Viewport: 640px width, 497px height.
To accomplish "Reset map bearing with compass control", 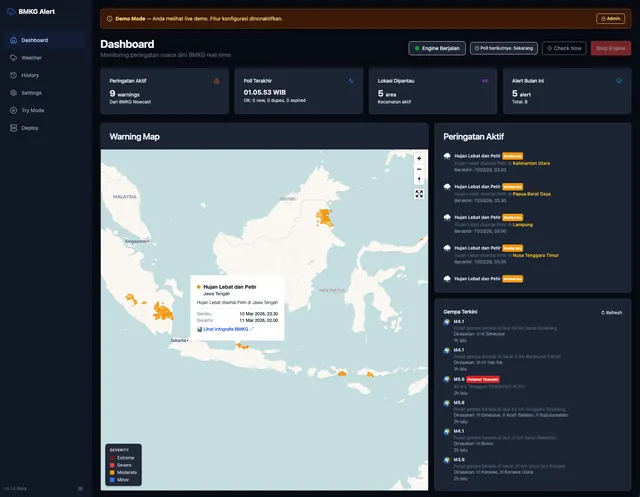I will pyautogui.click(x=419, y=180).
